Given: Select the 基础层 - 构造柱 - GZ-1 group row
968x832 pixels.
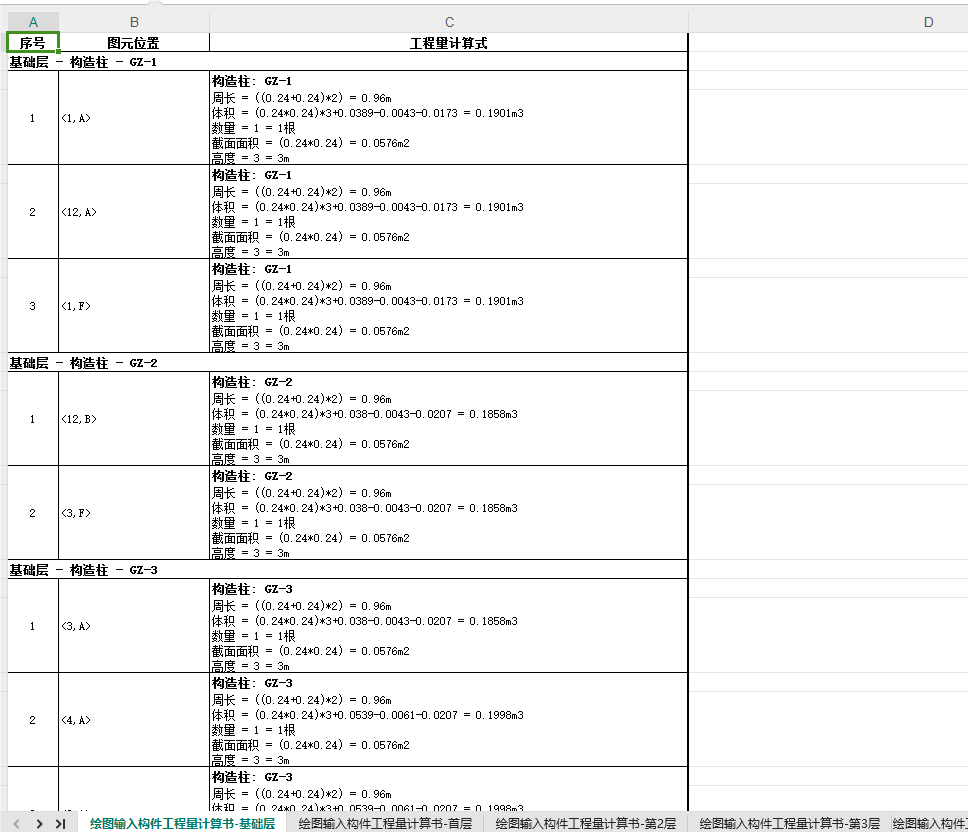Looking at the screenshot, I should click(x=348, y=62).
